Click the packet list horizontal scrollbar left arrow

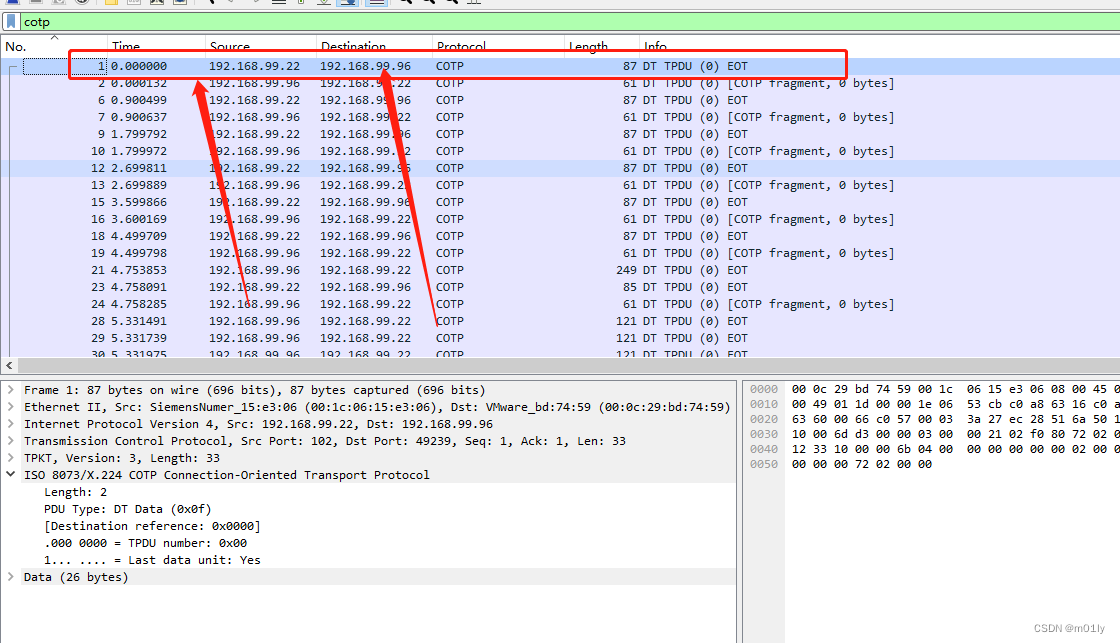click(9, 365)
